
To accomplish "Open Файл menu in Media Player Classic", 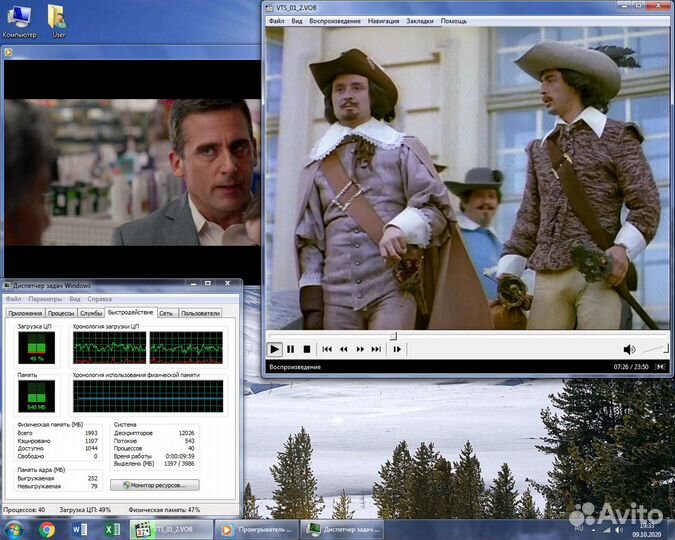I will [276, 21].
